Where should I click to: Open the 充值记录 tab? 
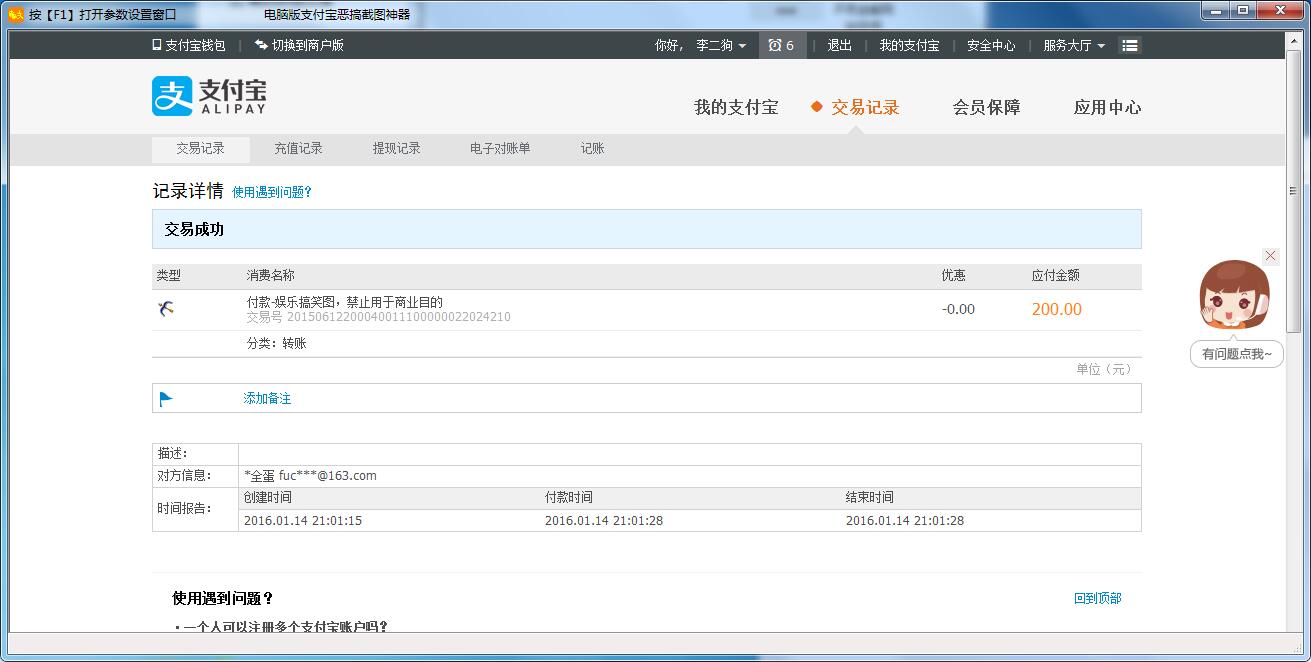click(298, 148)
